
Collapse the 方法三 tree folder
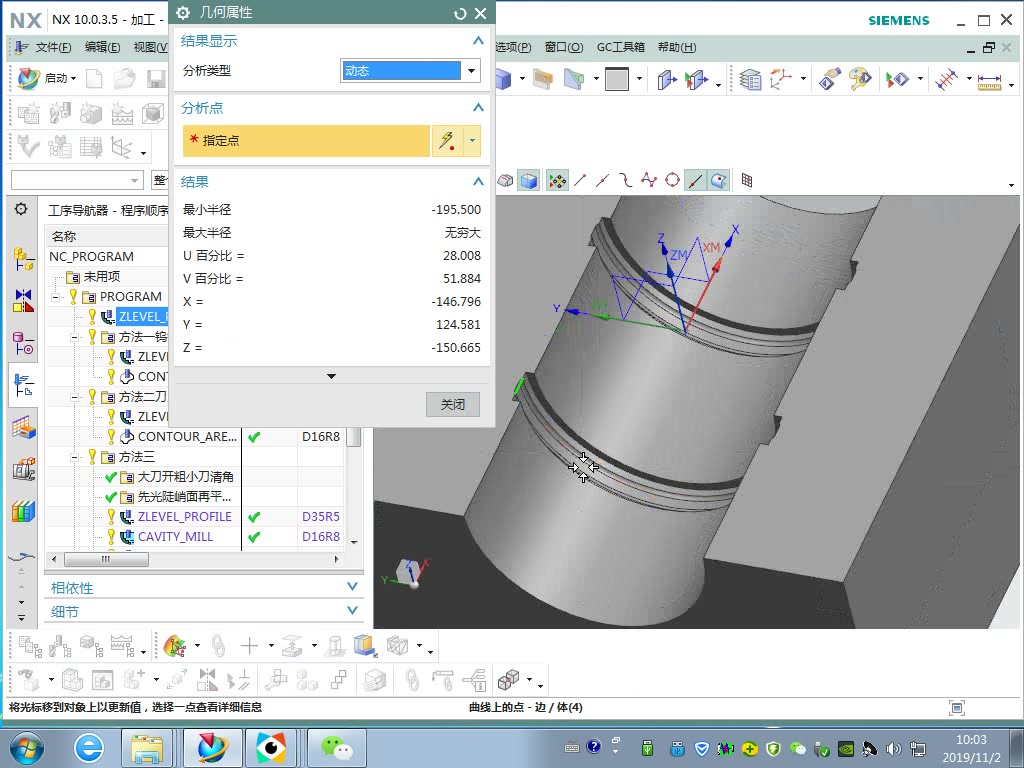76,457
